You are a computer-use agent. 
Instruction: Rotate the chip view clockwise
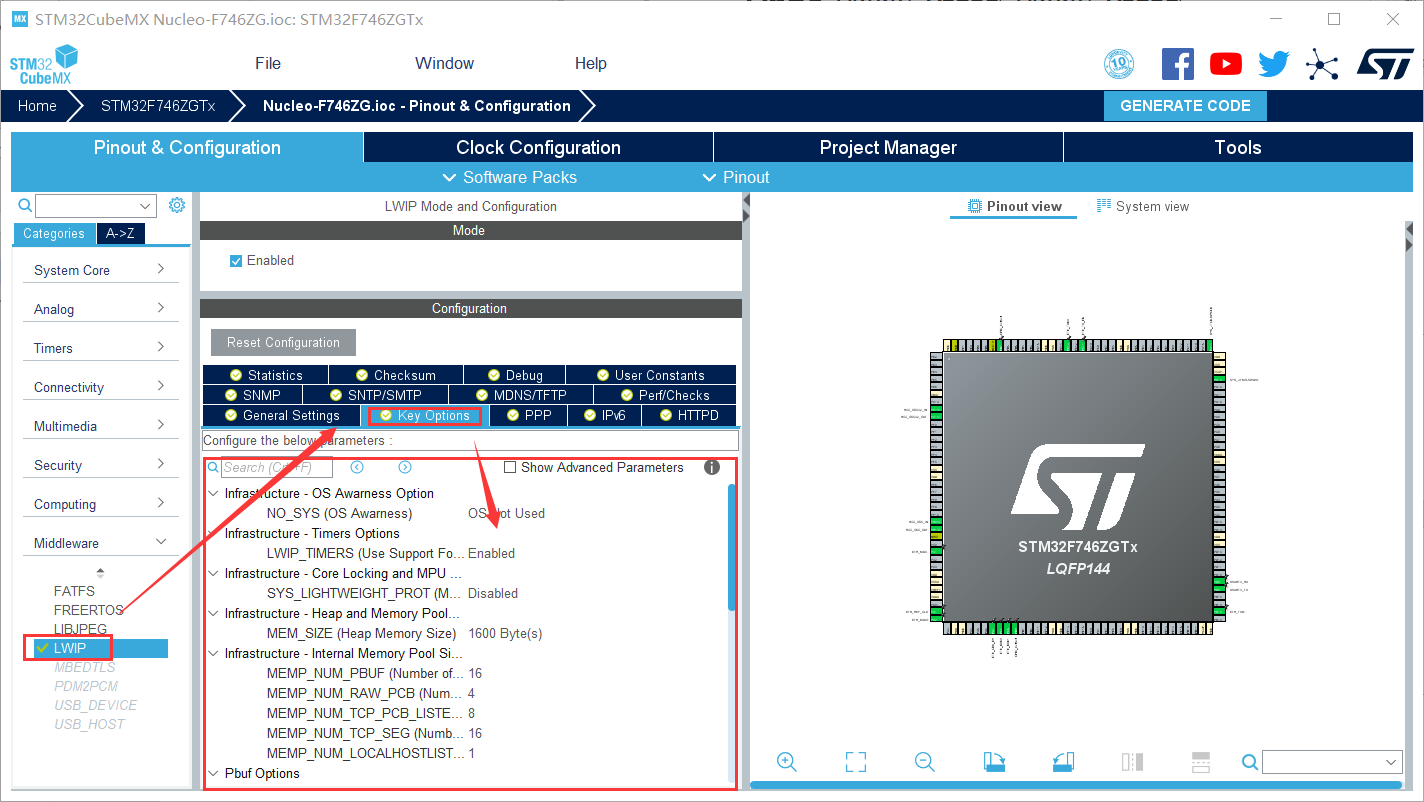pos(994,762)
